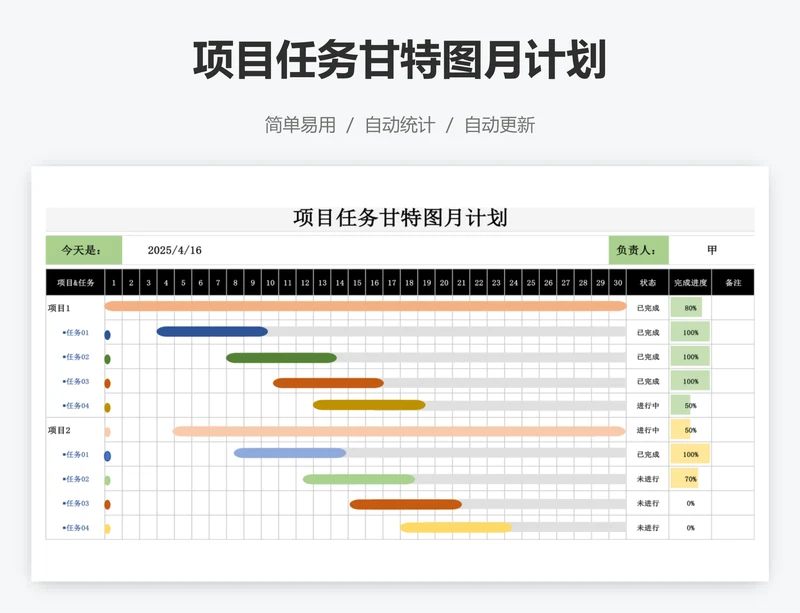Click the 自动更新 subtitle text

point(499,125)
